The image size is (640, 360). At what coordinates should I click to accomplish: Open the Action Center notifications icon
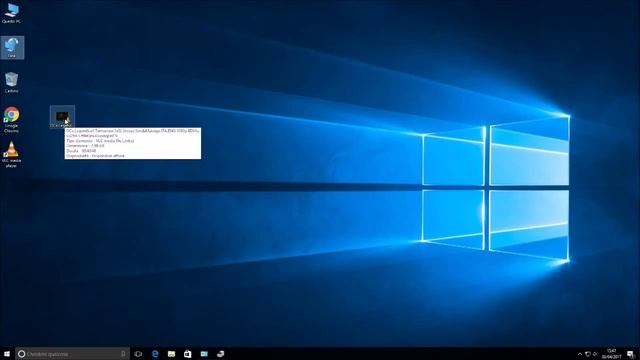[x=631, y=354]
